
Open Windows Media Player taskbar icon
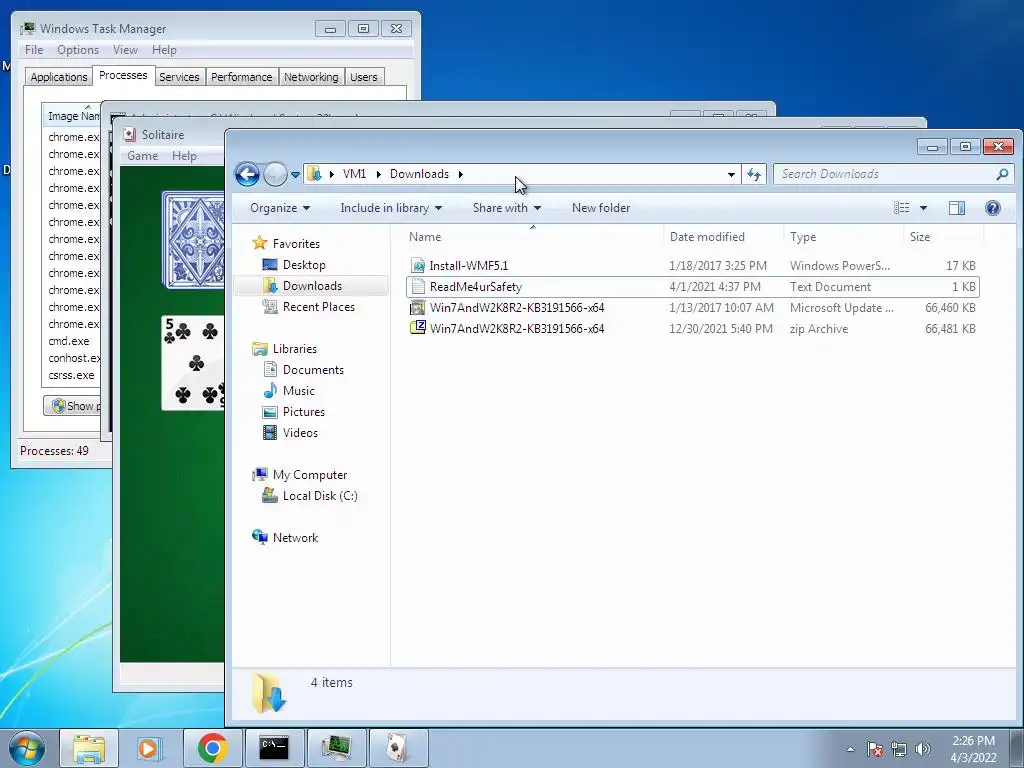click(x=150, y=748)
